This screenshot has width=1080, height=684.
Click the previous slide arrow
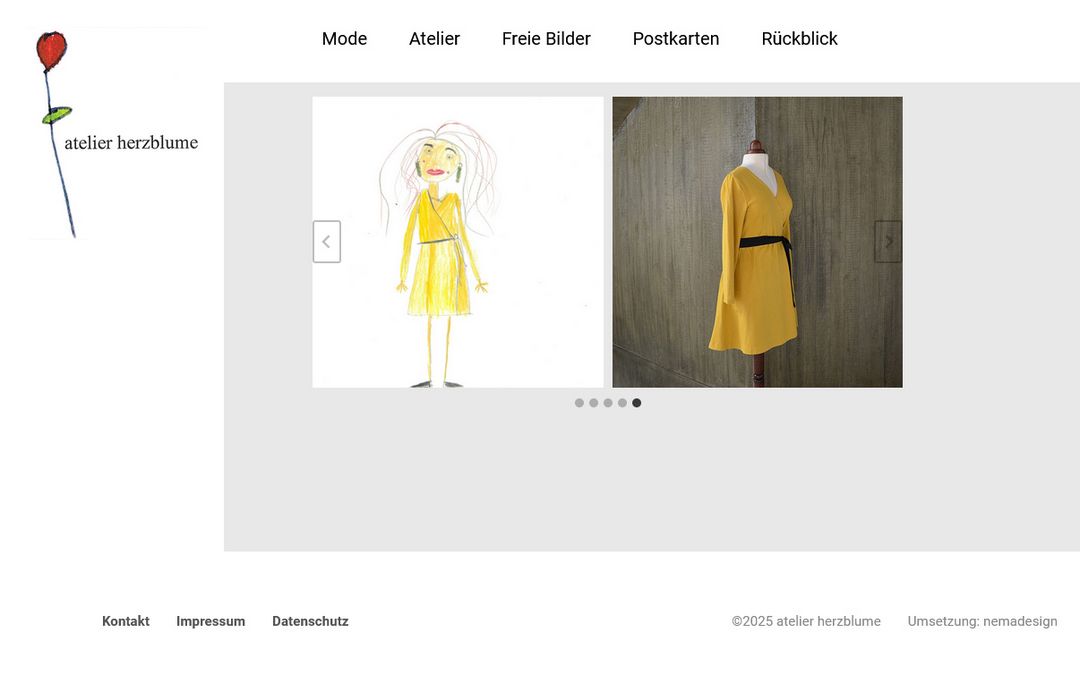point(326,241)
